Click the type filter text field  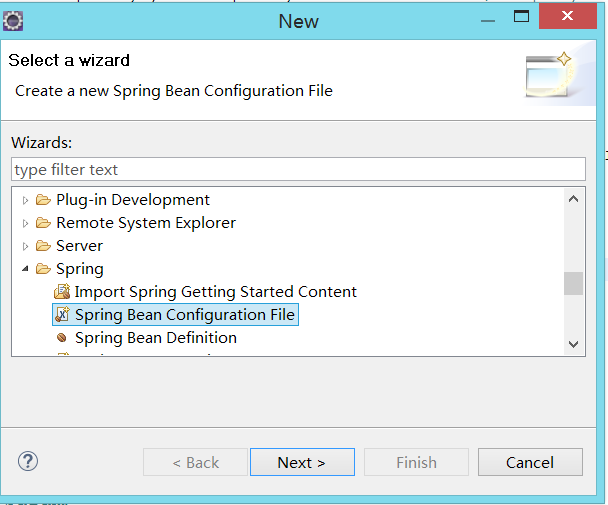pyautogui.click(x=297, y=170)
